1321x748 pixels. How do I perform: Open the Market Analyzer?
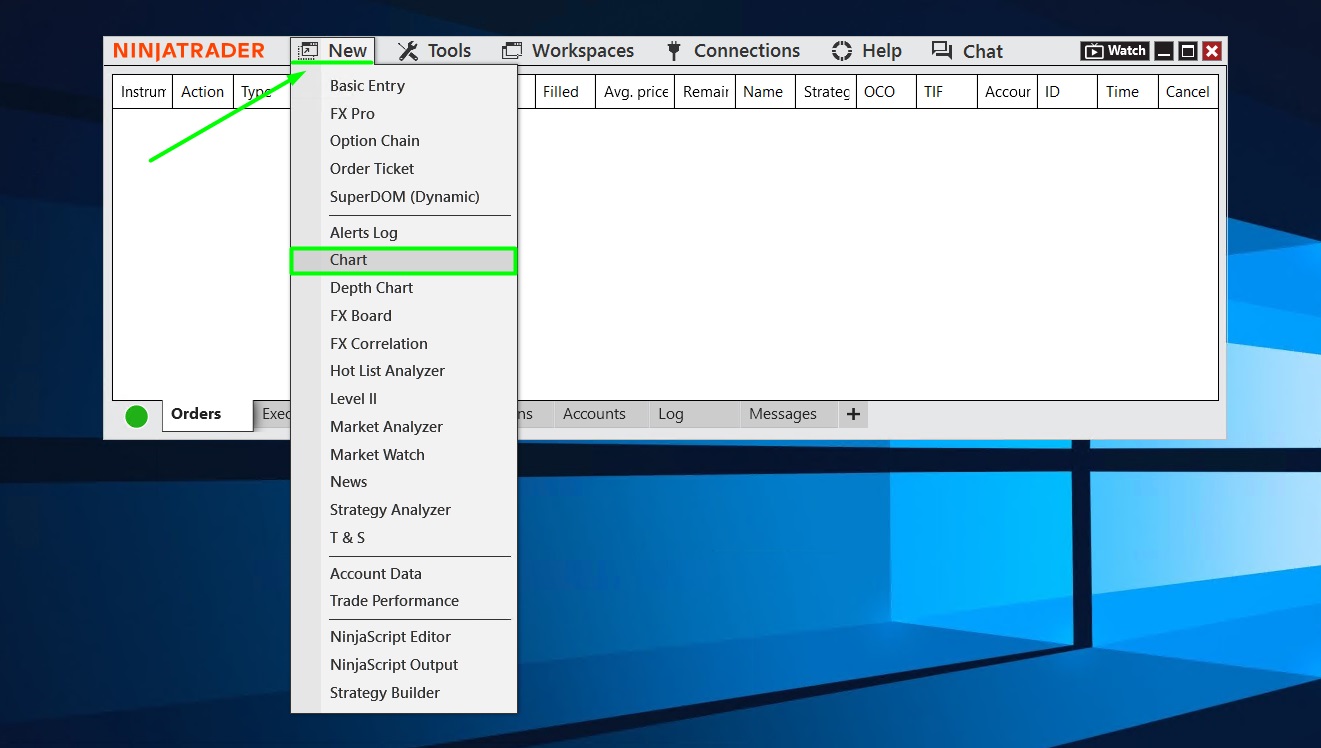click(386, 426)
